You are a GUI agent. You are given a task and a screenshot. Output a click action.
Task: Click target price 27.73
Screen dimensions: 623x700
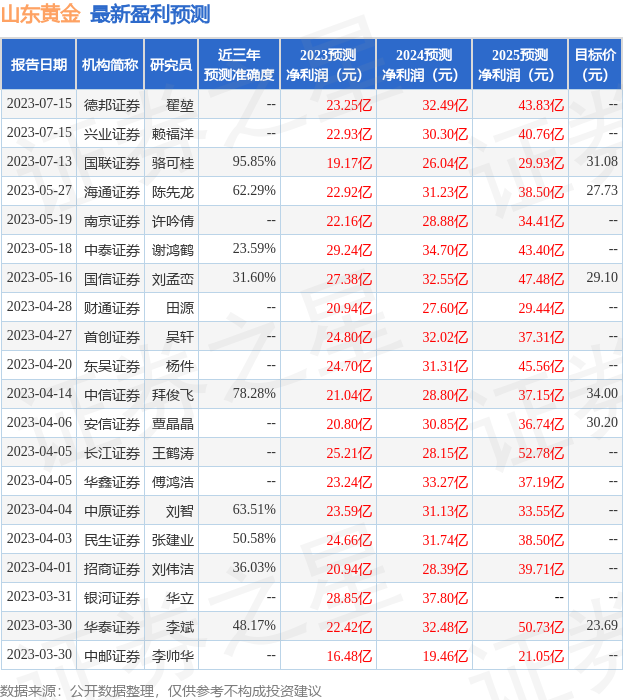[602, 190]
